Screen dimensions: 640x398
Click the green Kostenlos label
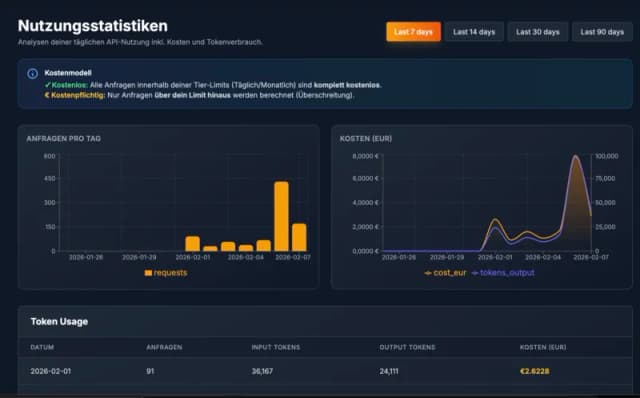[x=67, y=85]
